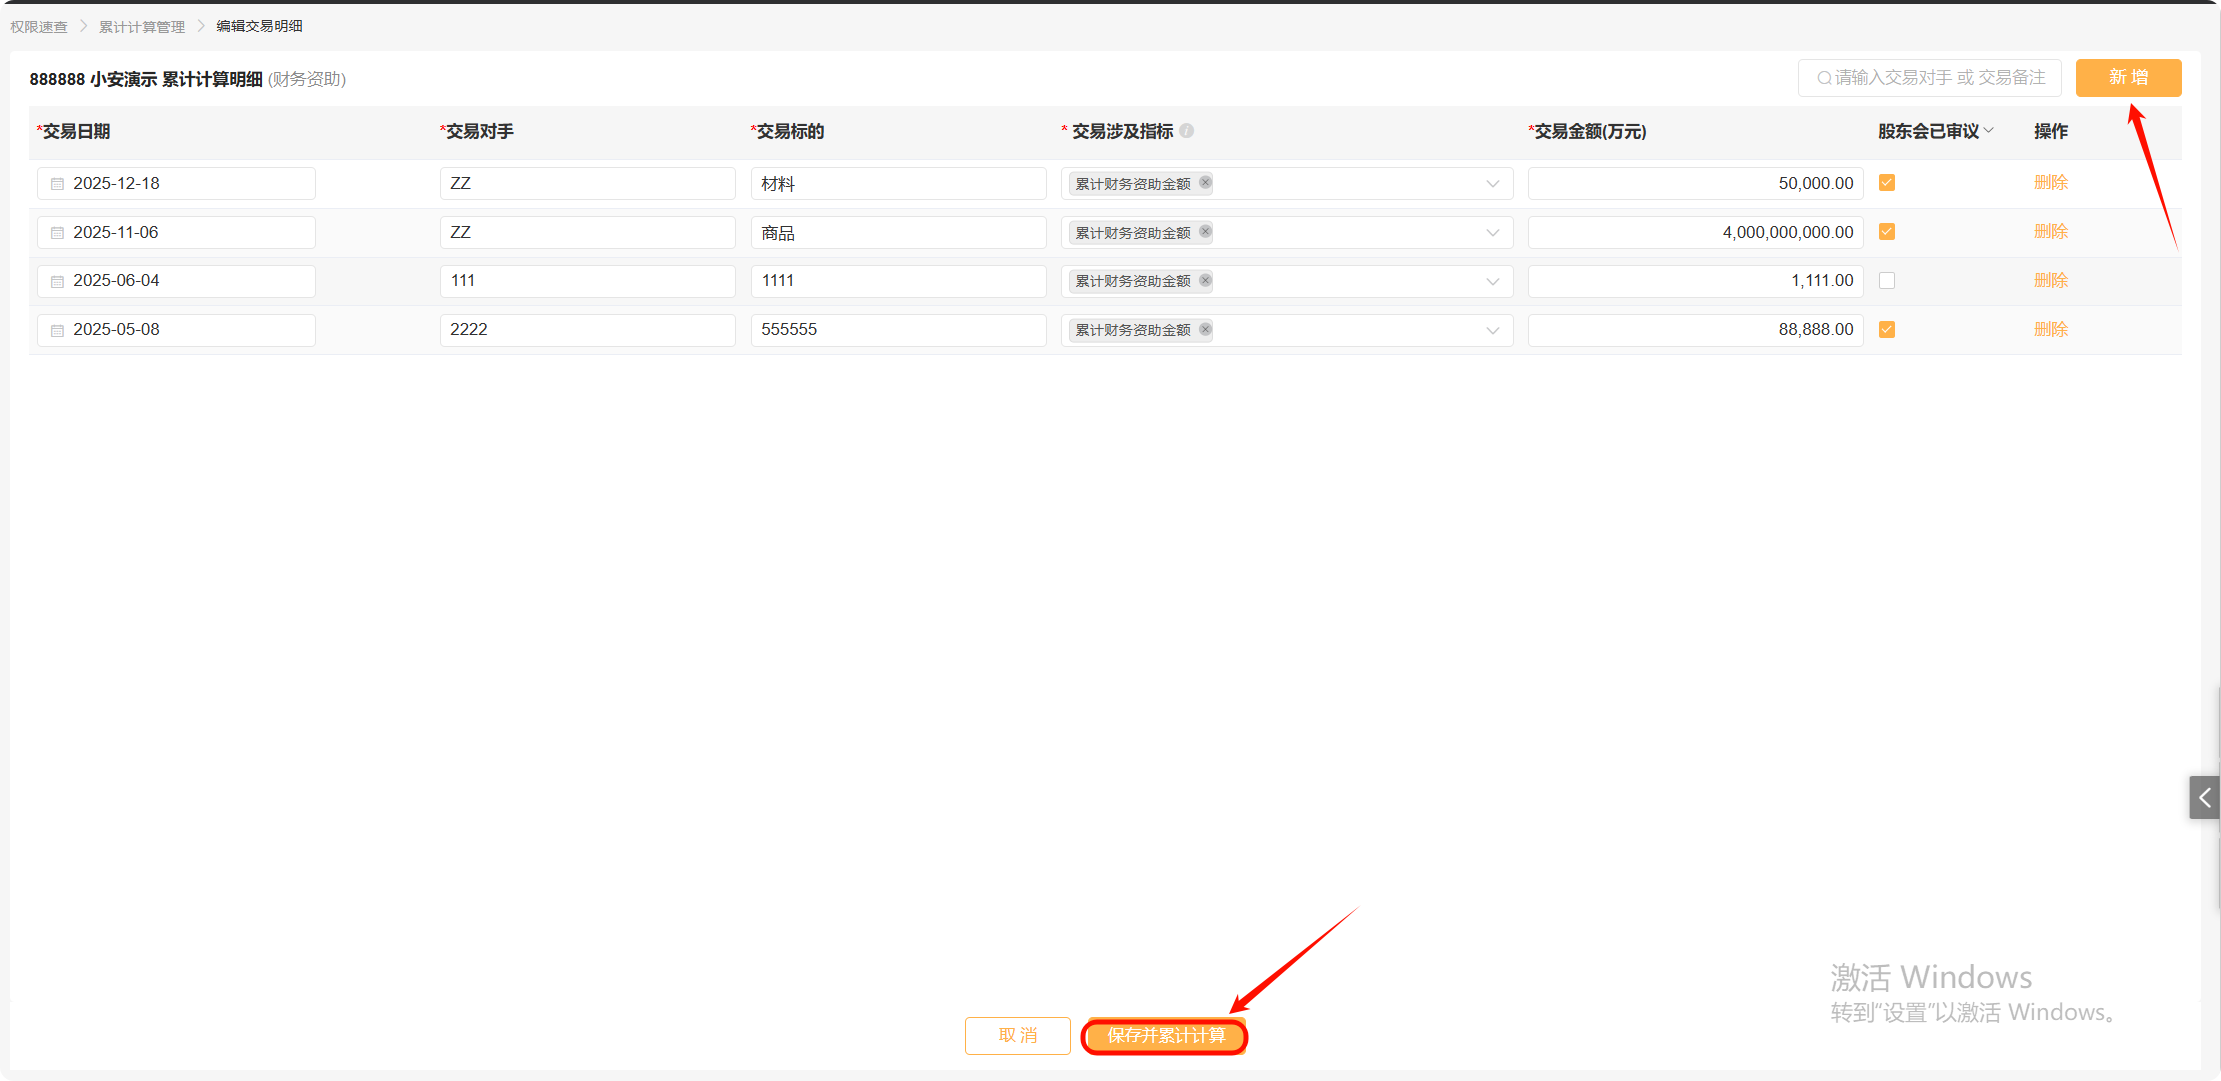Uncheck 股东会已审议 for 2025-05-08 row
The width and height of the screenshot is (2221, 1081).
pos(1887,330)
